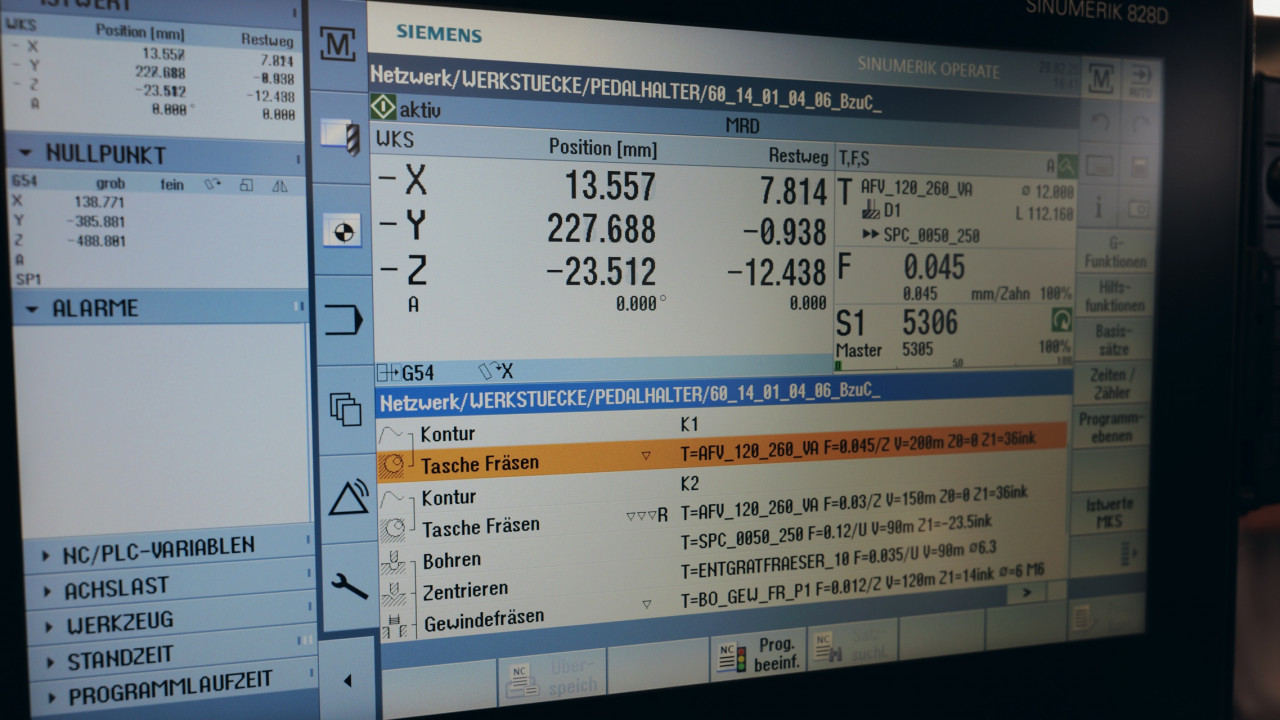Select the work offset target icon in sidebar
1280x720 pixels.
pyautogui.click(x=343, y=231)
